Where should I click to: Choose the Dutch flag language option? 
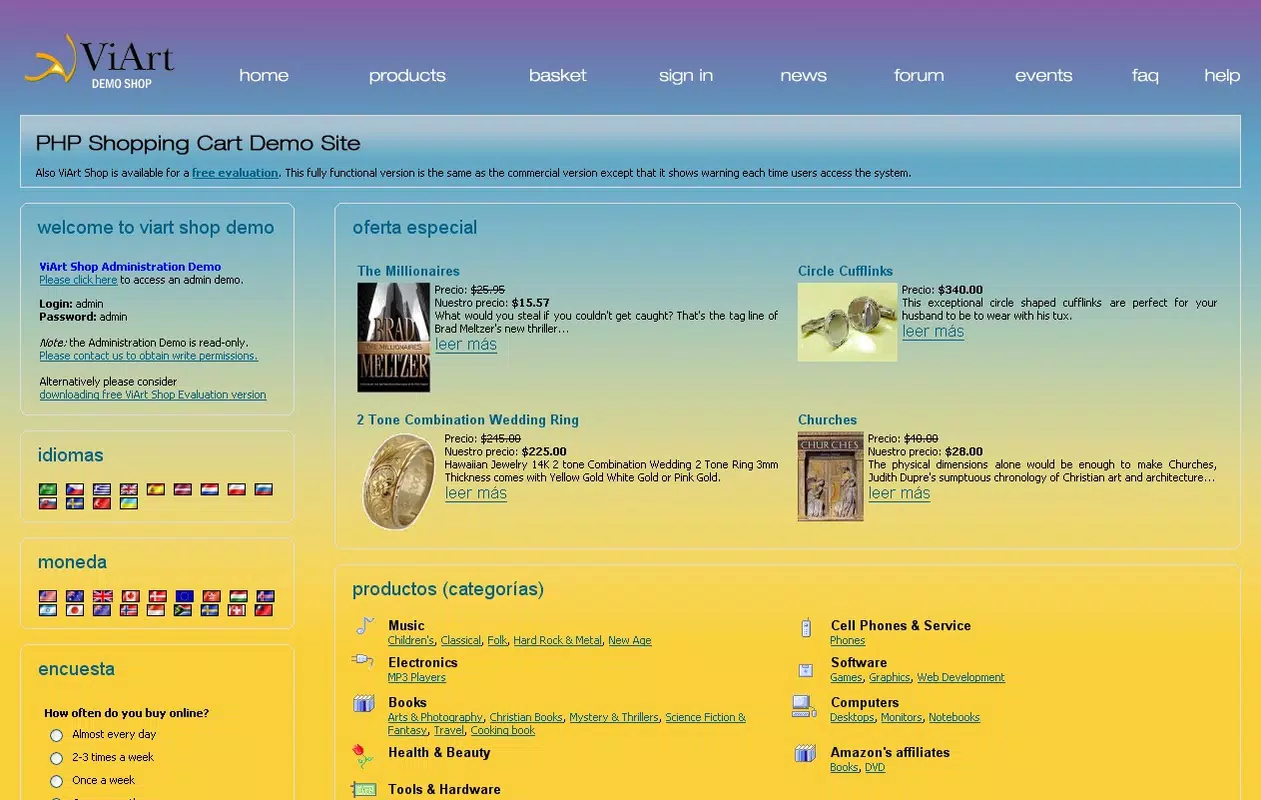(210, 489)
